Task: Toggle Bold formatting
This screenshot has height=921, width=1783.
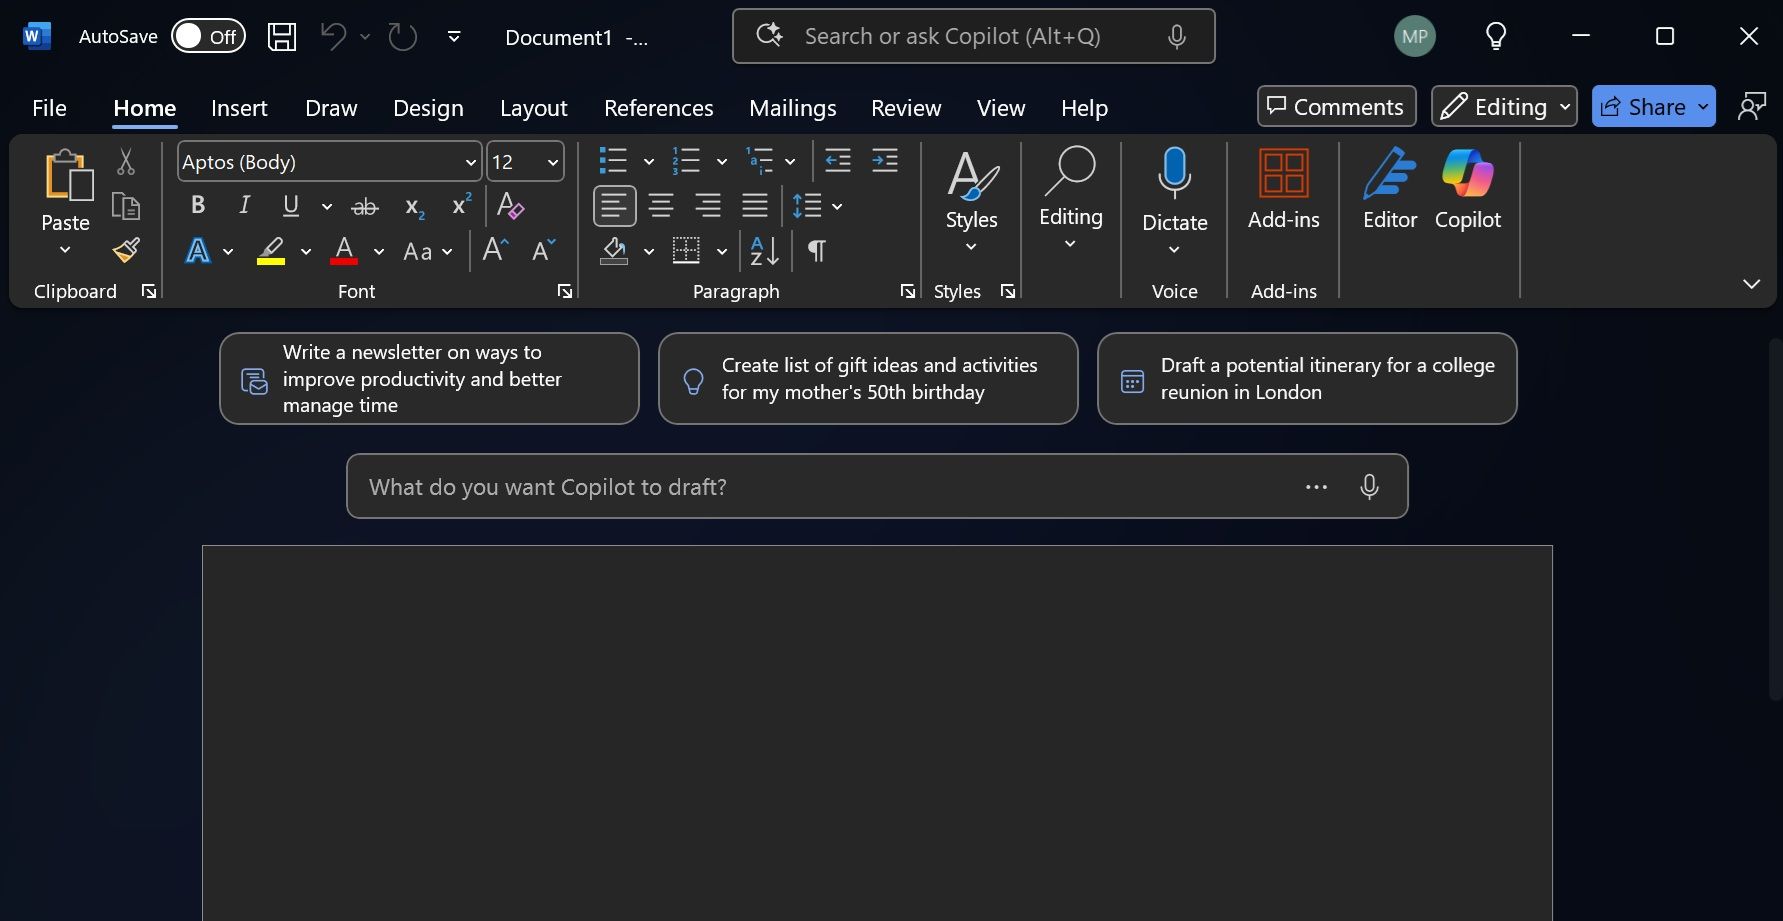Action: [x=198, y=206]
